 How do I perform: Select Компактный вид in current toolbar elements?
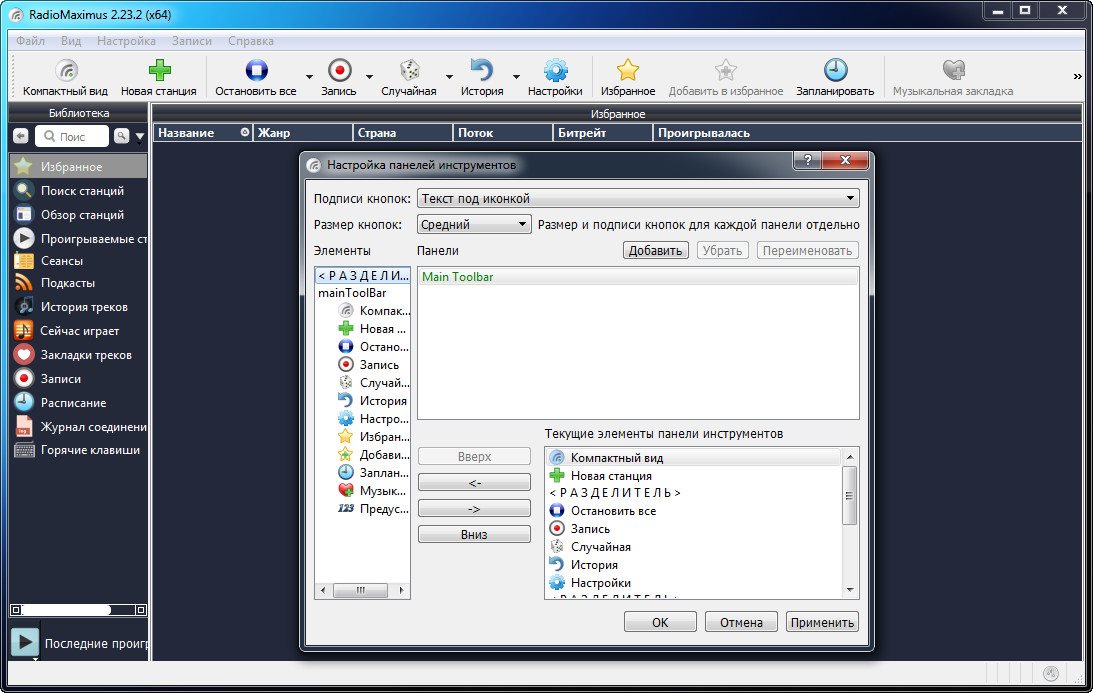click(x=694, y=457)
